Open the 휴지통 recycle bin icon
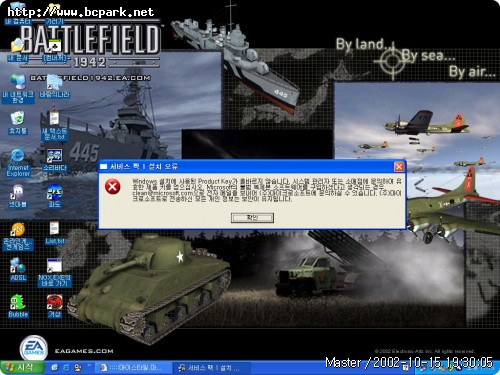Viewport: 500px width, 375px height. 18,123
